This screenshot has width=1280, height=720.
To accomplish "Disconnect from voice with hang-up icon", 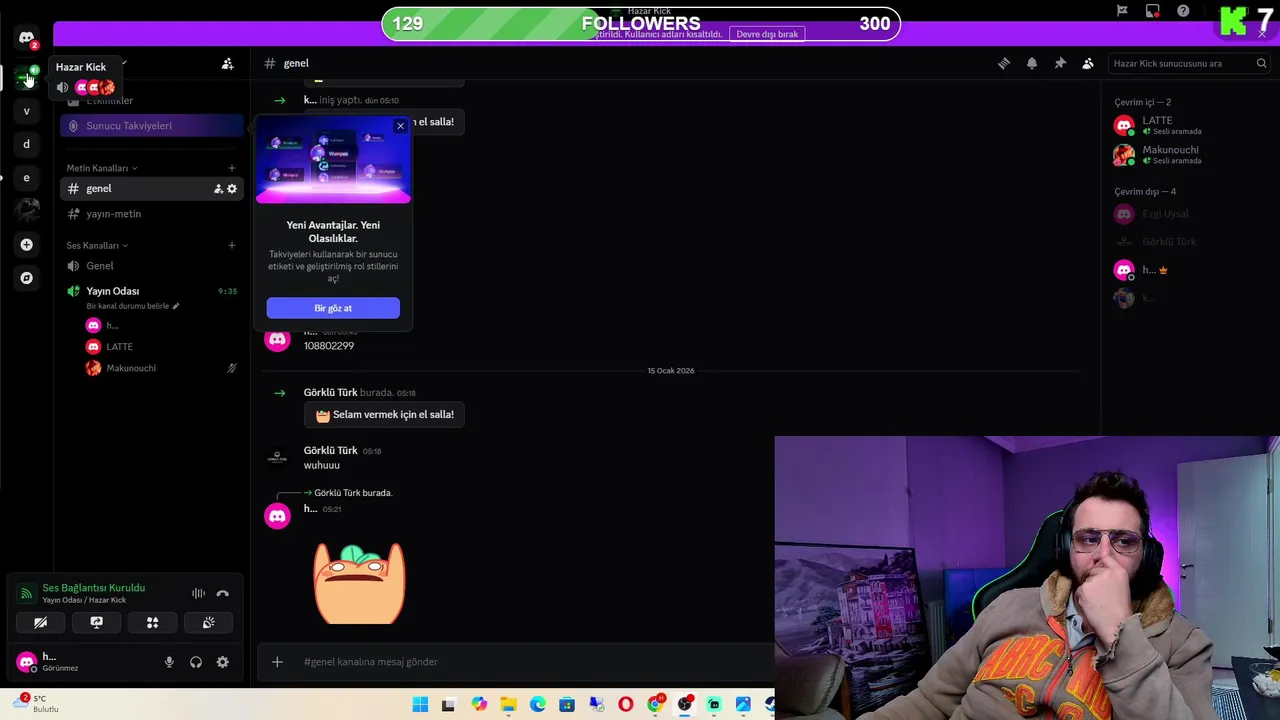I will point(223,594).
